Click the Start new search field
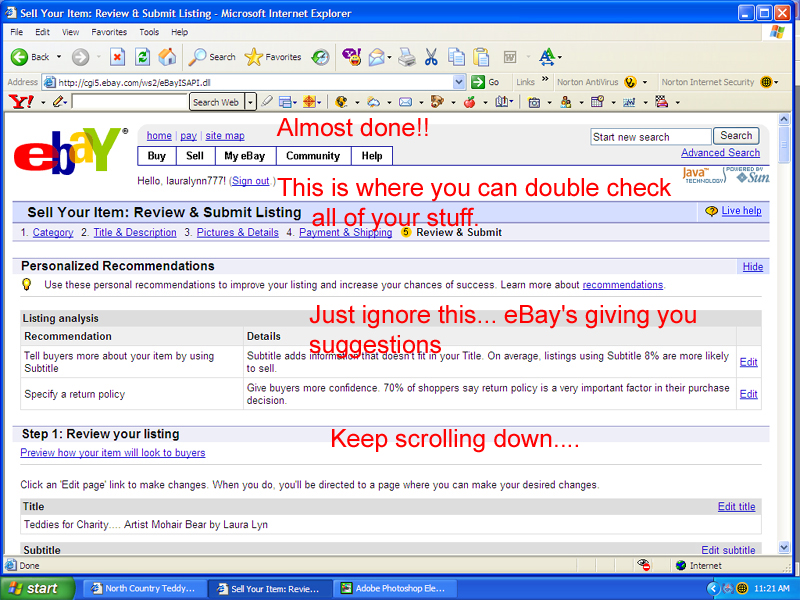The image size is (800, 600). point(650,137)
